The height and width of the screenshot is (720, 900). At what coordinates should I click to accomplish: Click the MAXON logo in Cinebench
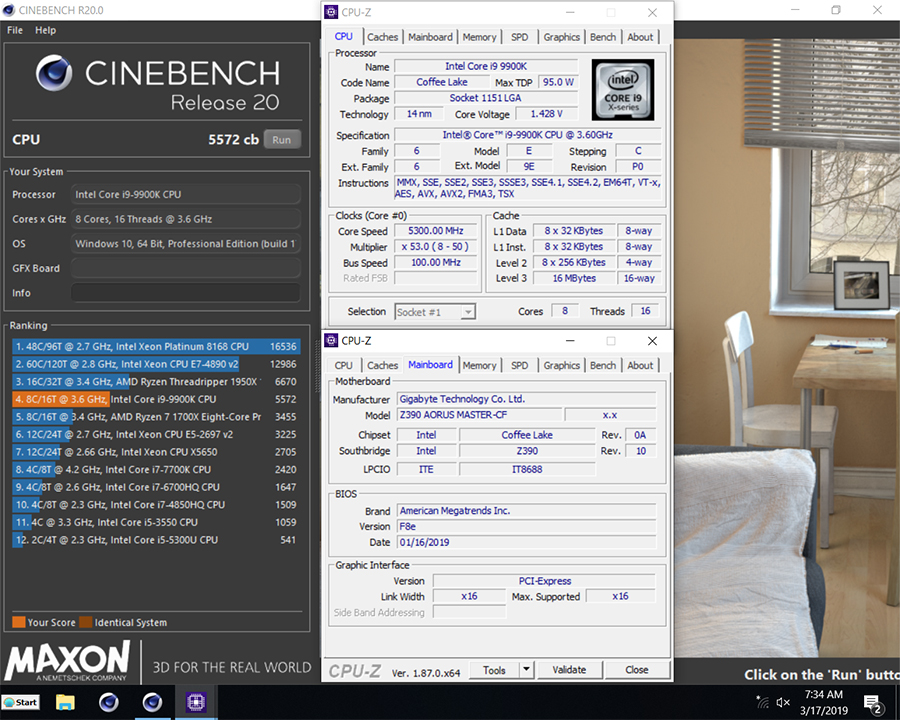pyautogui.click(x=68, y=660)
